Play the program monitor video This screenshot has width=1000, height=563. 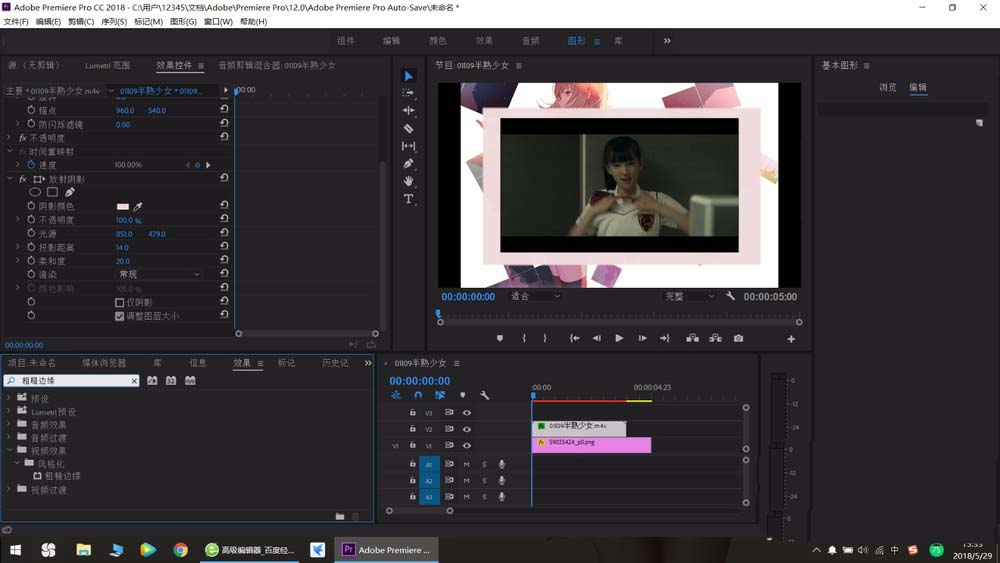click(619, 339)
